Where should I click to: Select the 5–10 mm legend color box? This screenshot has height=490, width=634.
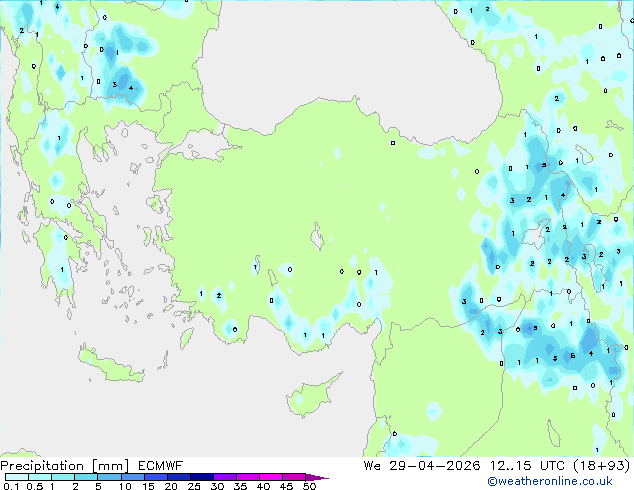pyautogui.click(x=109, y=477)
